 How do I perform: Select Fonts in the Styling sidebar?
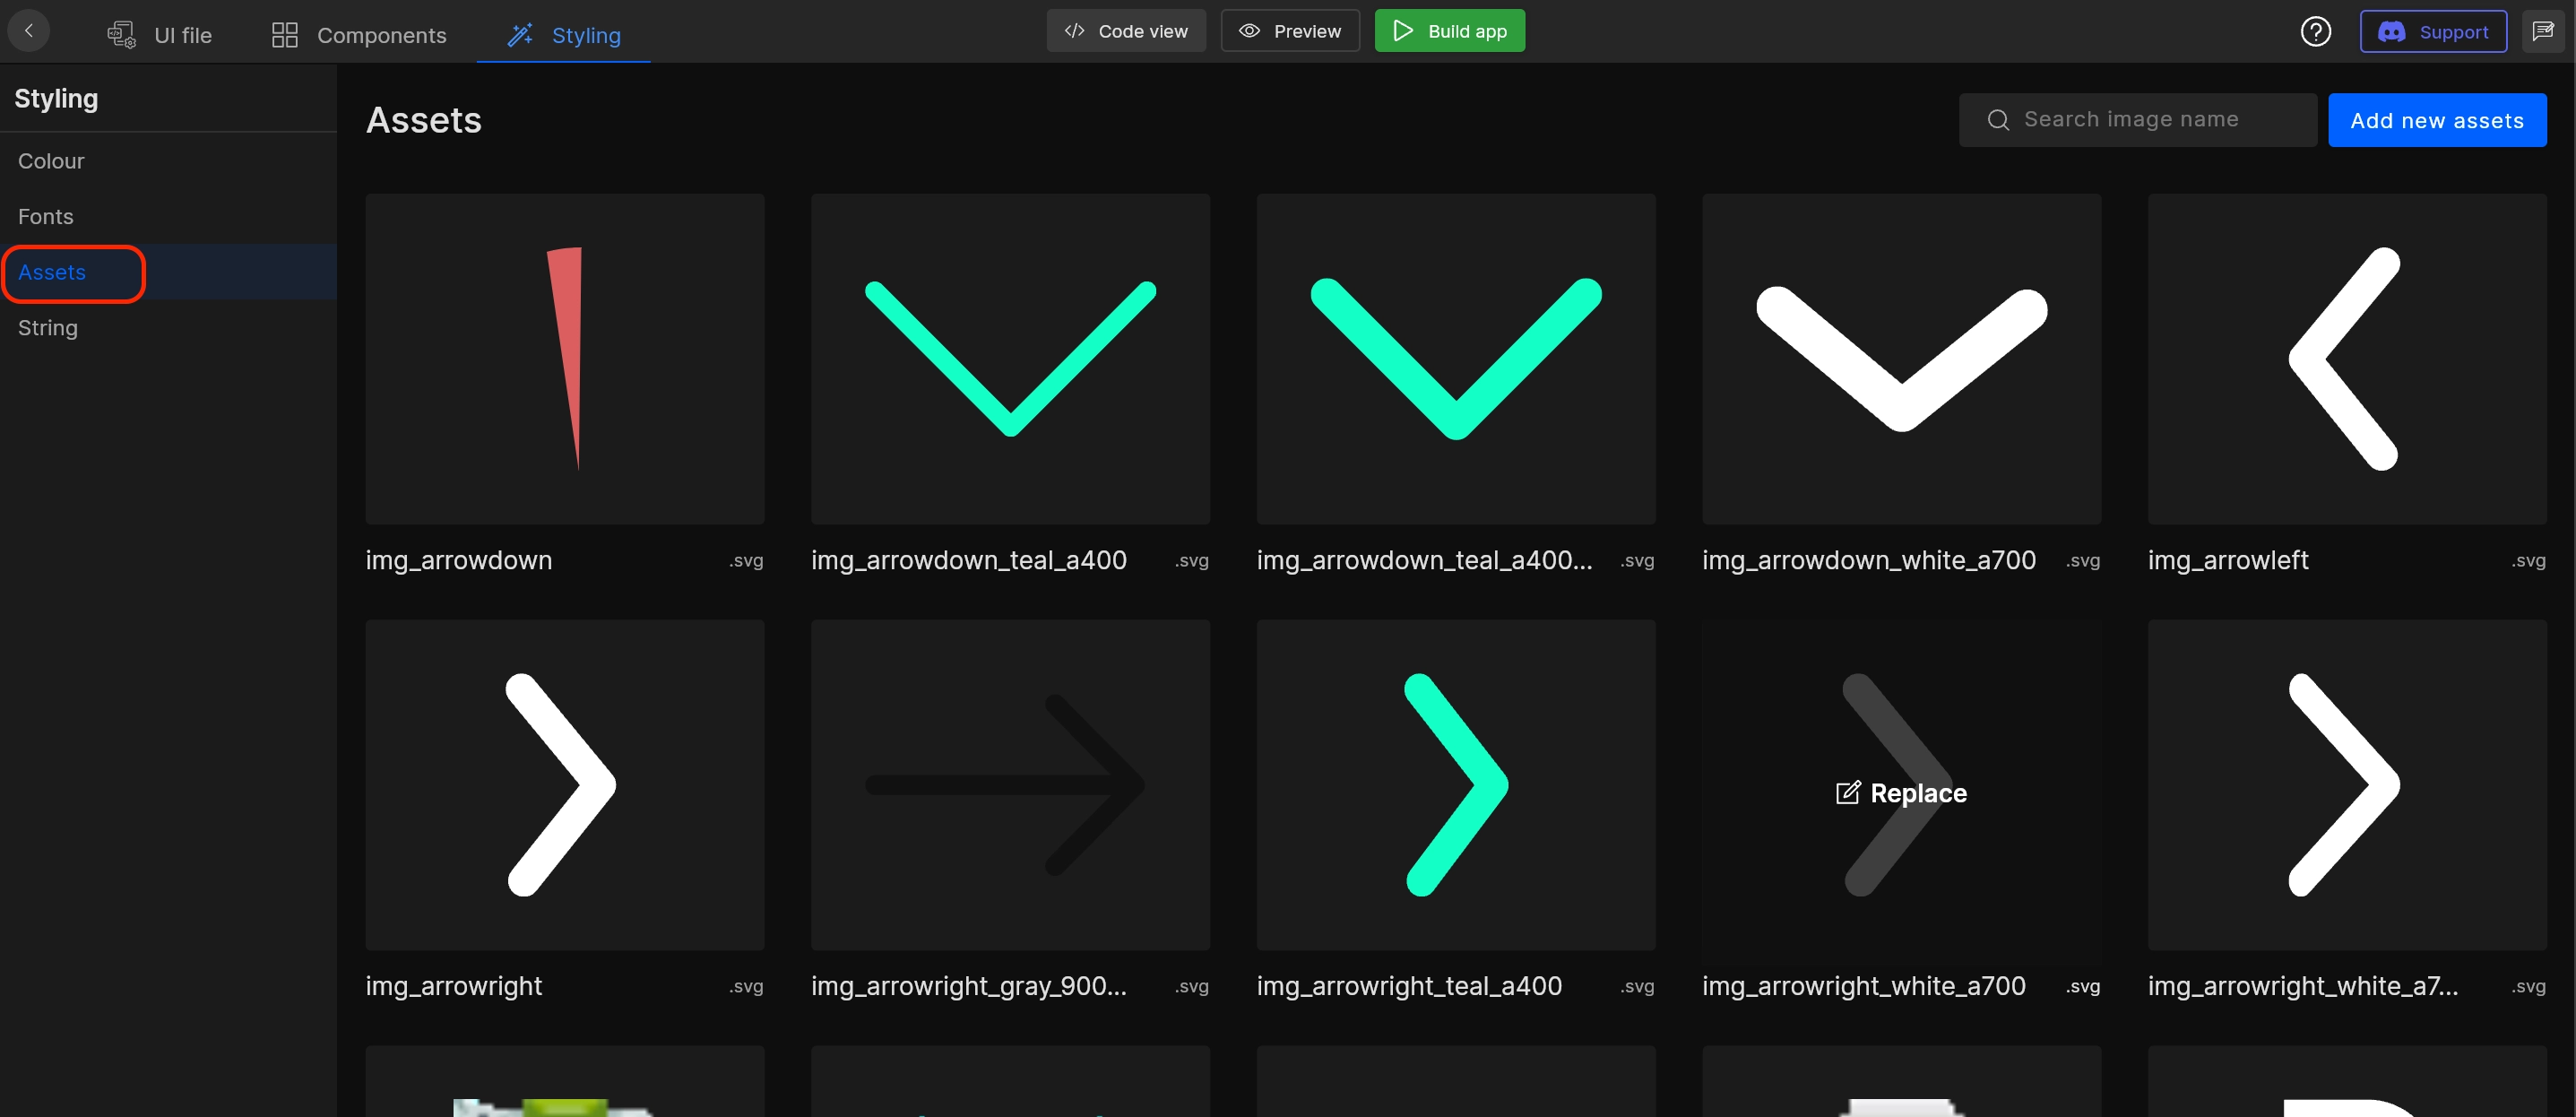168,216
